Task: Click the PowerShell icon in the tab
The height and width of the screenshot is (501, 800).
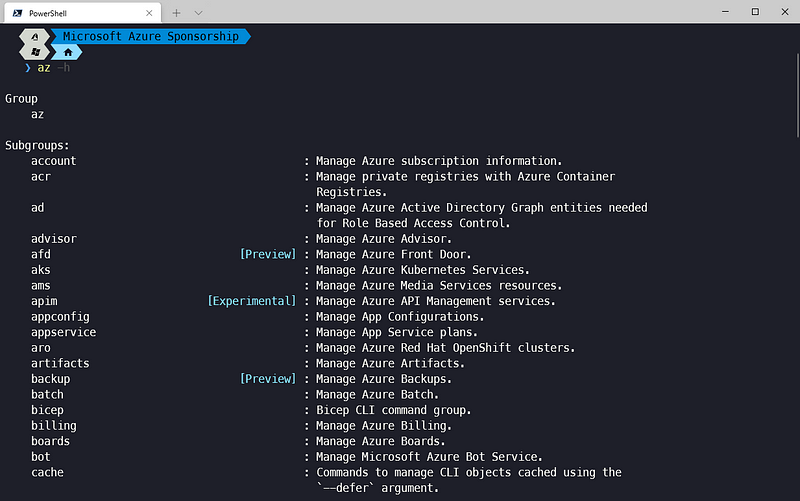Action: point(14,12)
